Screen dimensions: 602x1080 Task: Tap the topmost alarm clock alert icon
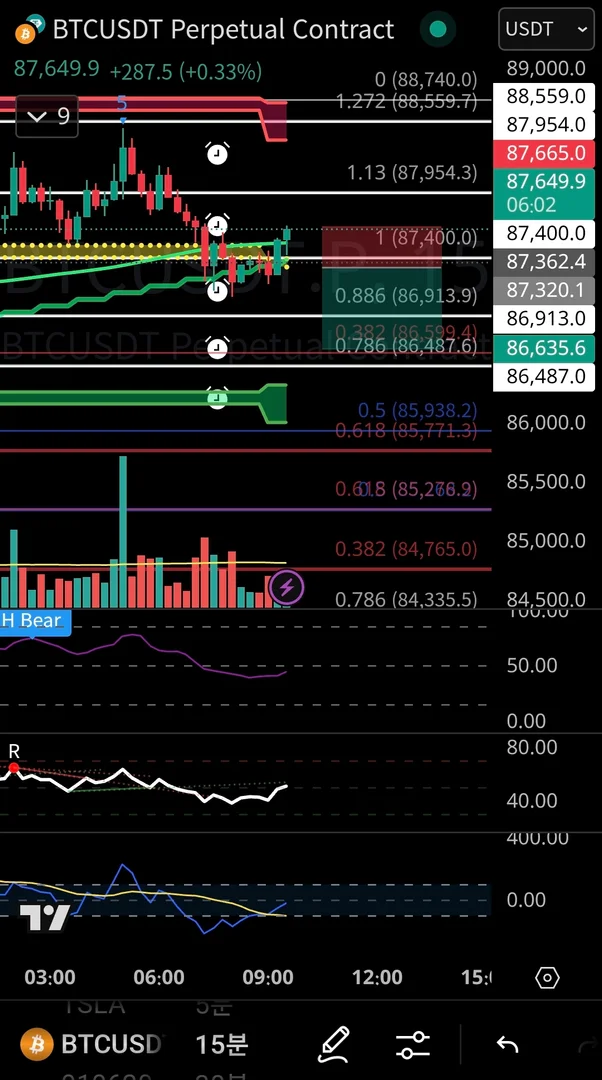(x=218, y=154)
